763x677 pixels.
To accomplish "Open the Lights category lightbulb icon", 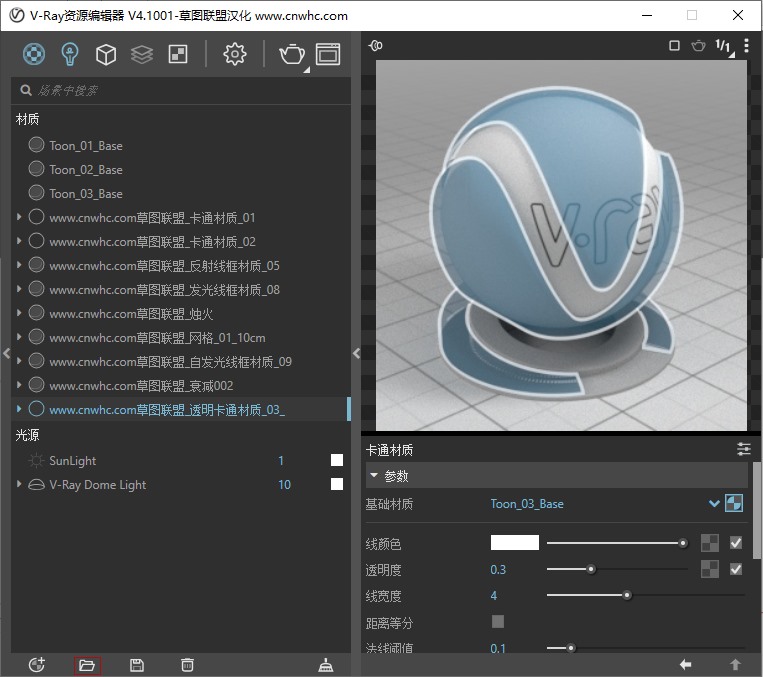I will [x=70, y=54].
